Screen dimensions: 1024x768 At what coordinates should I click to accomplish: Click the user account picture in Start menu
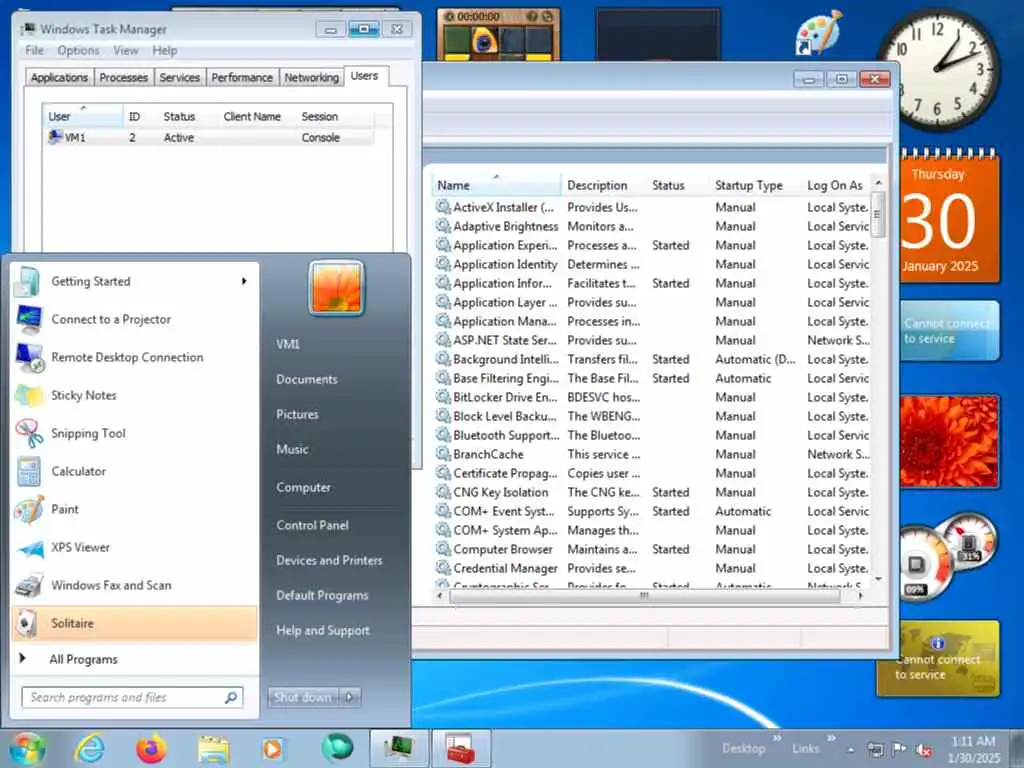point(336,288)
